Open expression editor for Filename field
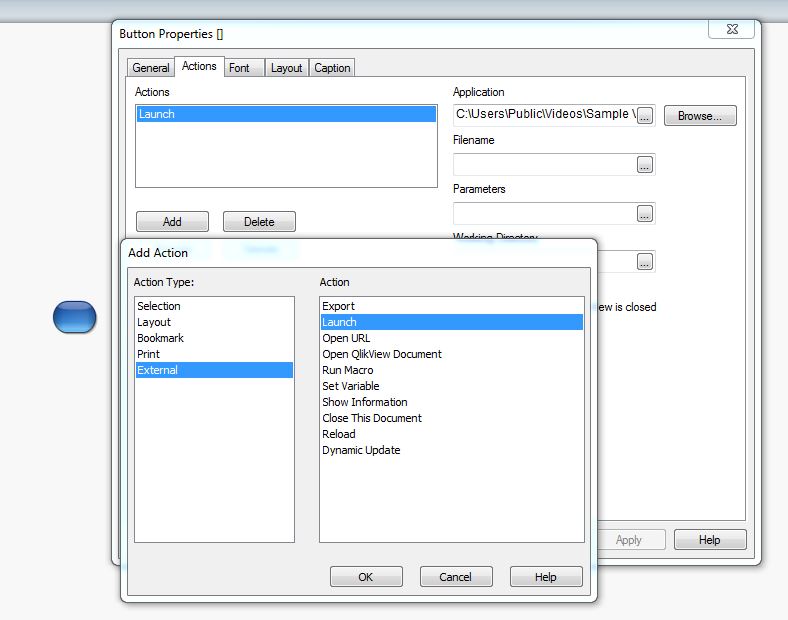The image size is (788, 620). 645,164
